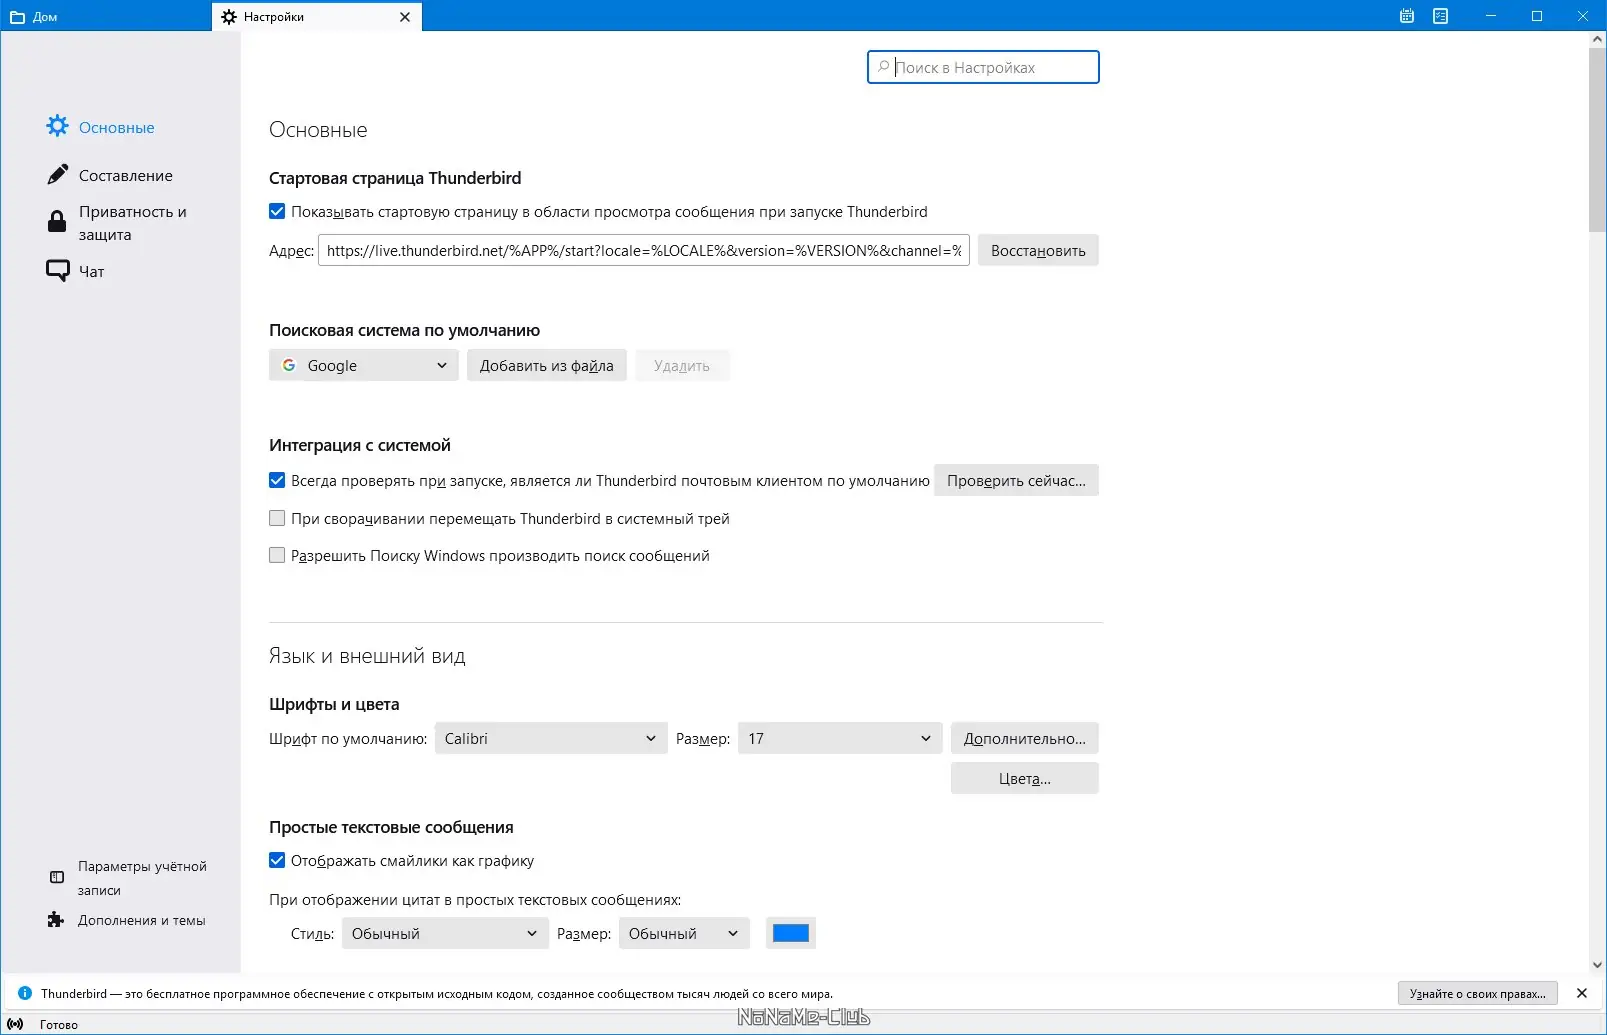Select the Настройки tab
The image size is (1607, 1035).
[x=317, y=17]
